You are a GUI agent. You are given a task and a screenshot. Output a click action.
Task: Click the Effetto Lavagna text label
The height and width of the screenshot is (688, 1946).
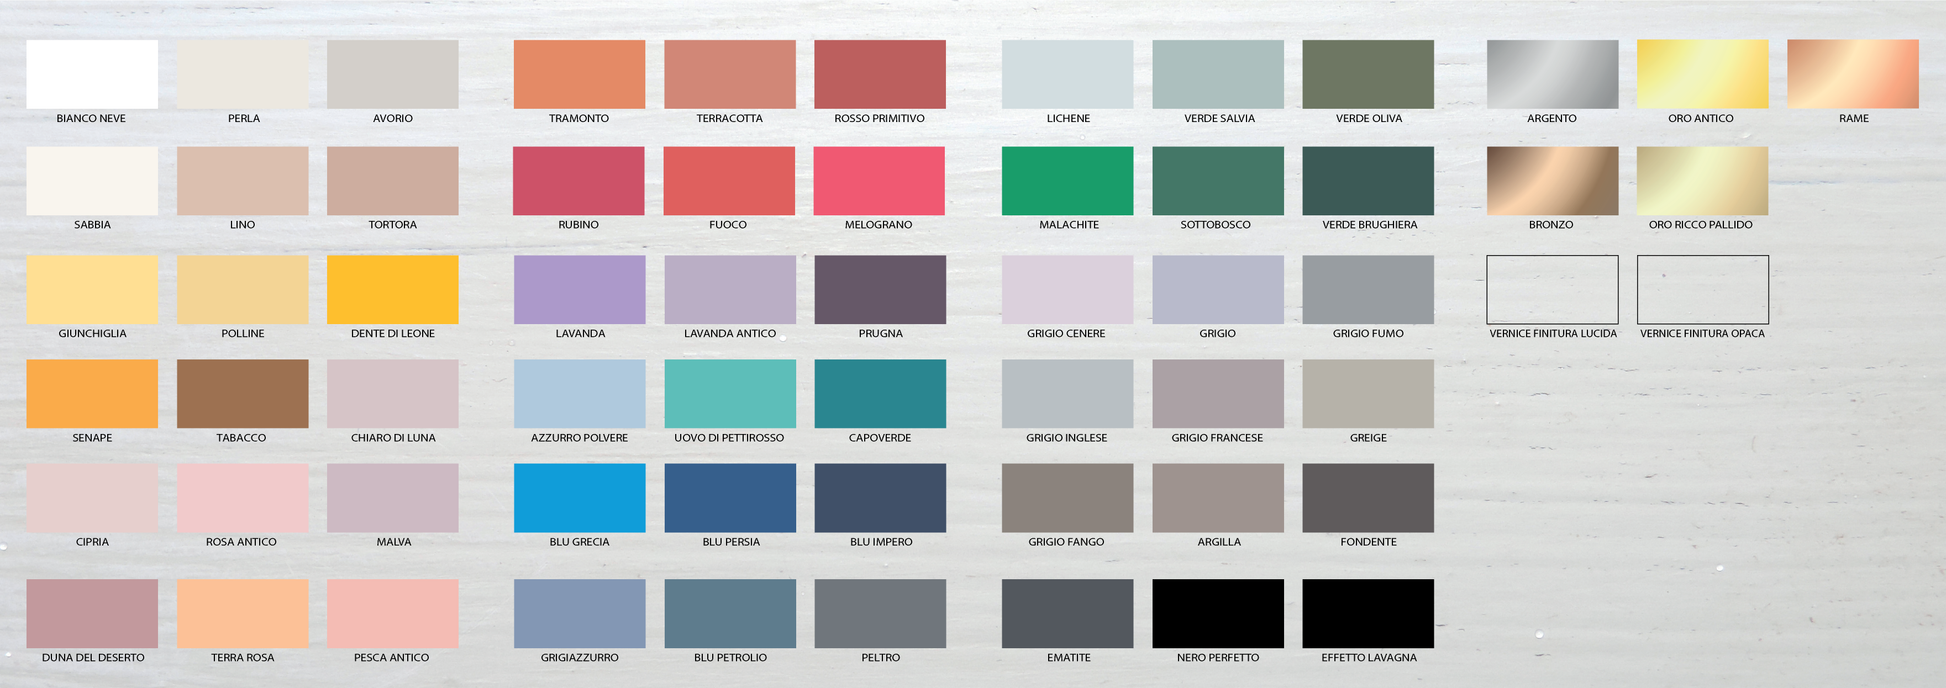(x=1368, y=658)
